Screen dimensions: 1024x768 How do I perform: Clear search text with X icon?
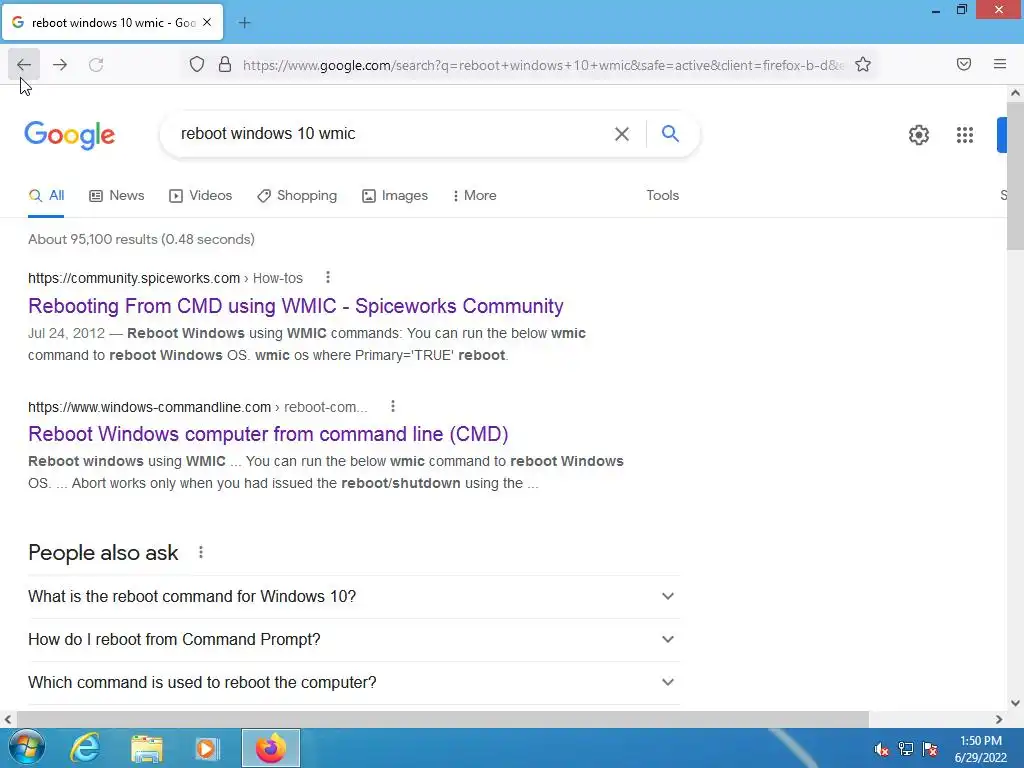[x=622, y=134]
